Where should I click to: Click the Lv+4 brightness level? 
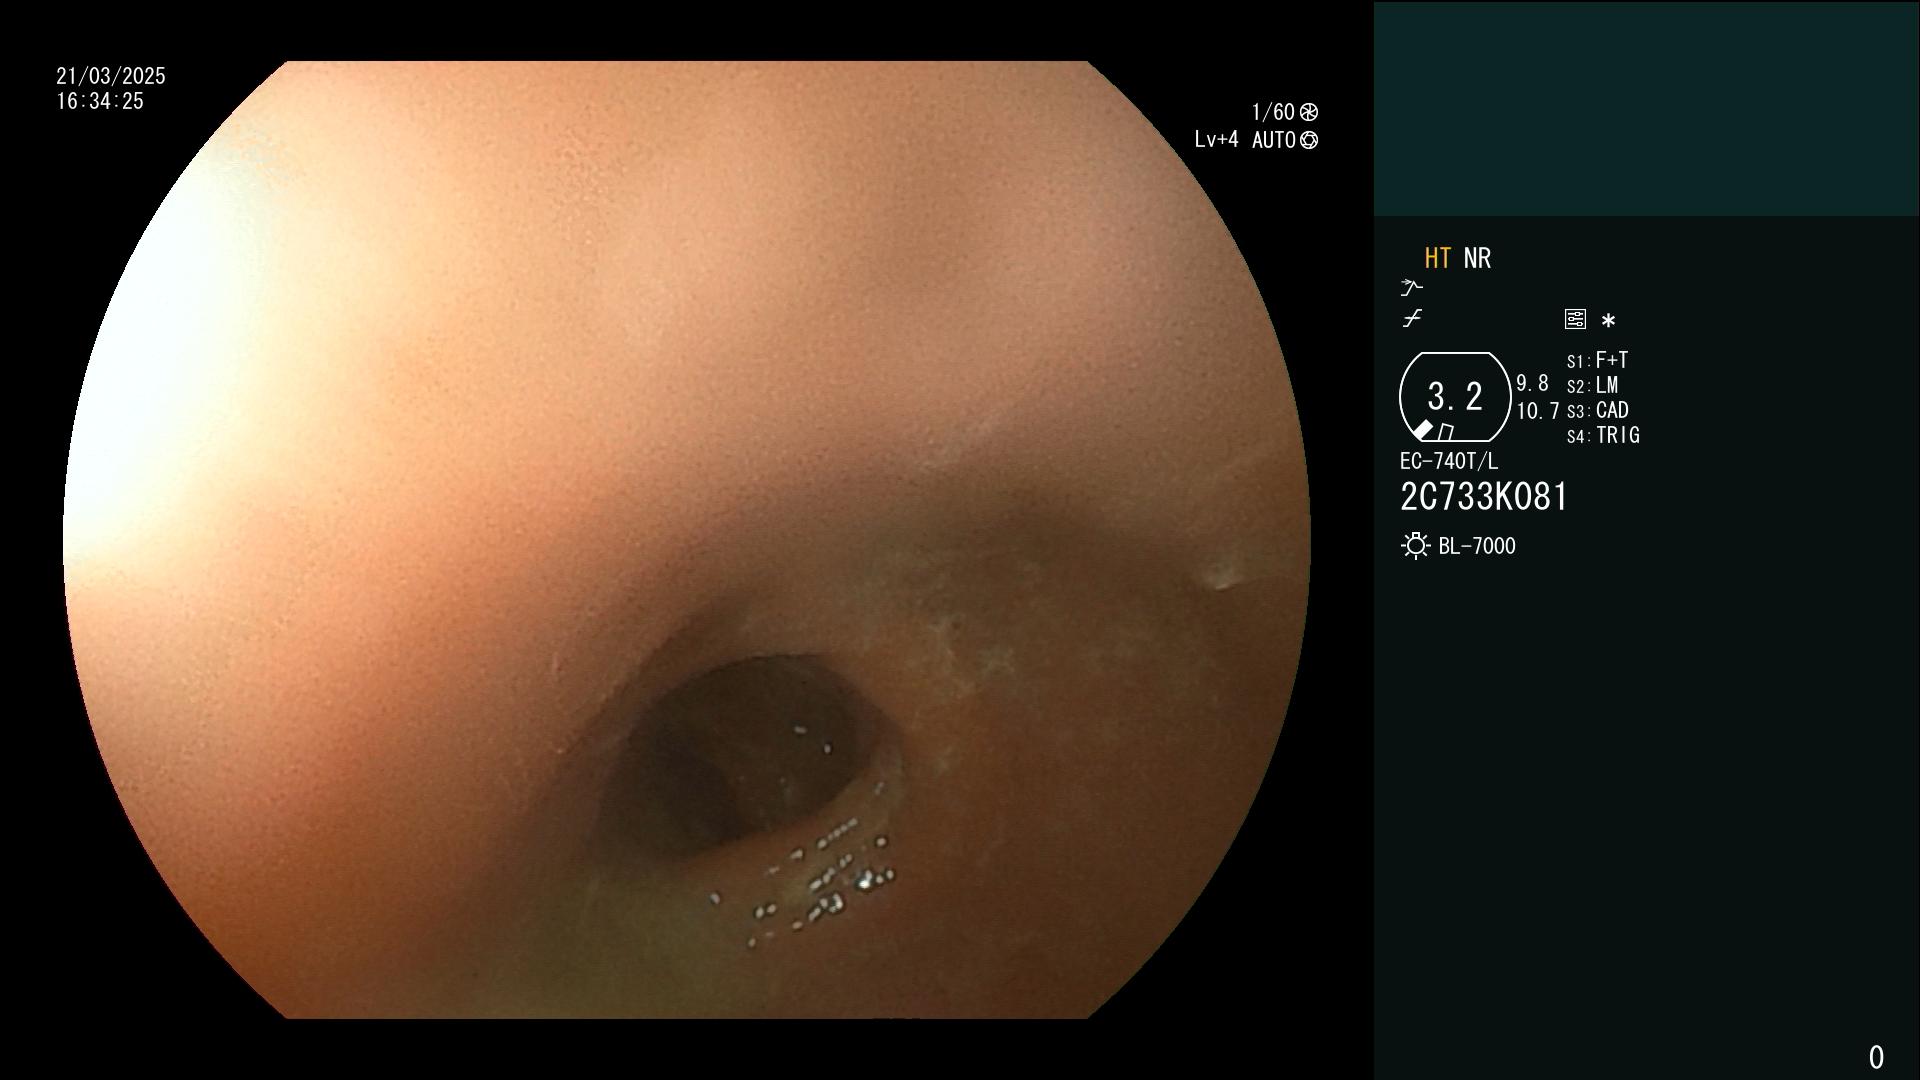pyautogui.click(x=1216, y=140)
